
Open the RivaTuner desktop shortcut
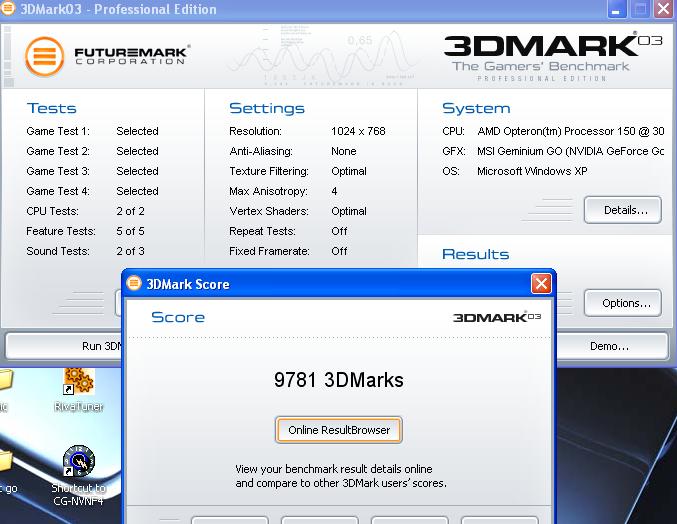[x=79, y=390]
